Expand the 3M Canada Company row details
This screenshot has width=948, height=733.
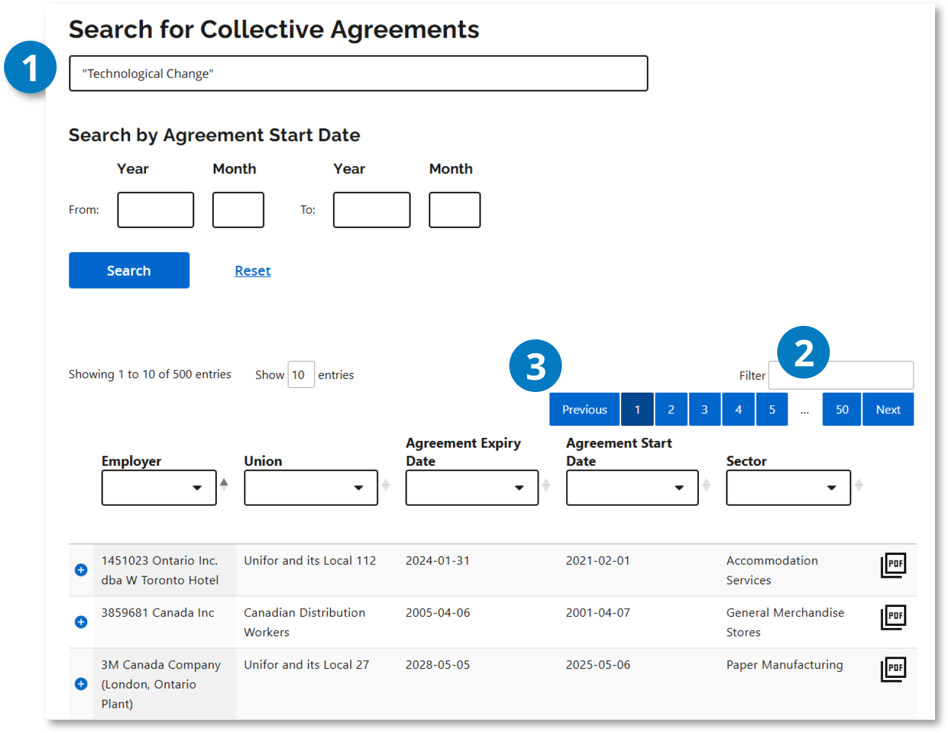[x=80, y=683]
